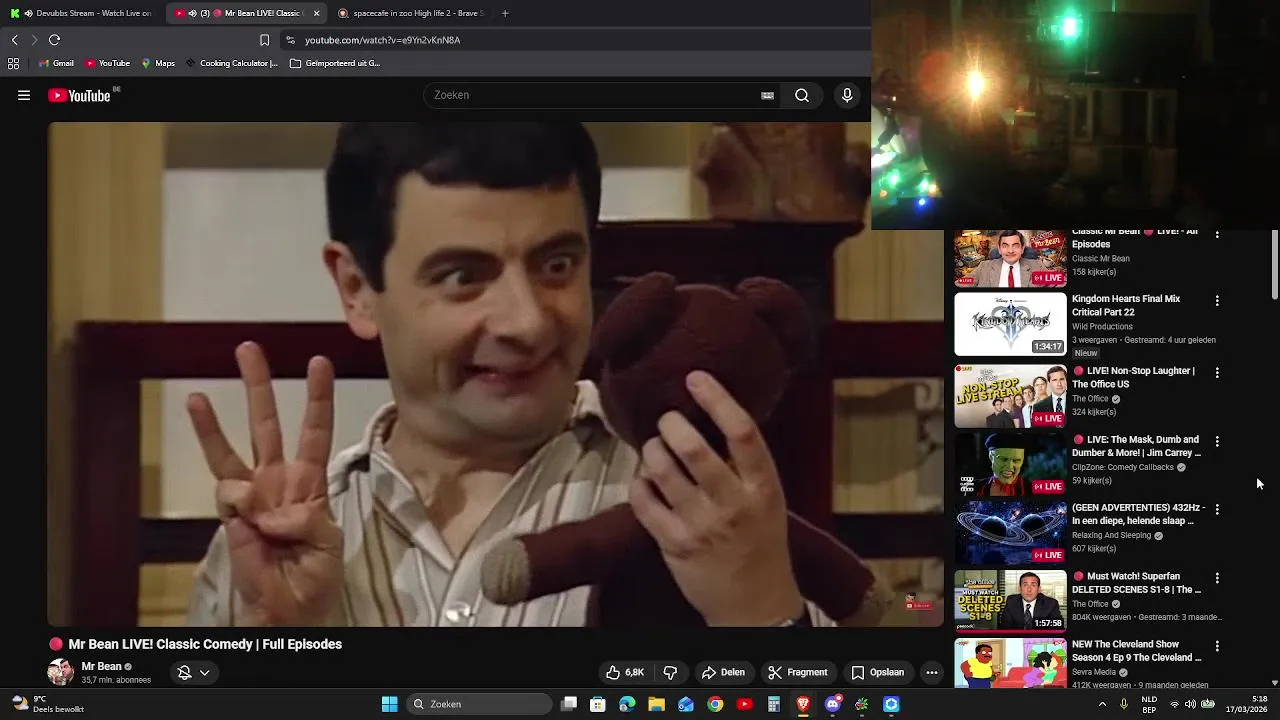Share the video with Delen

723,672
